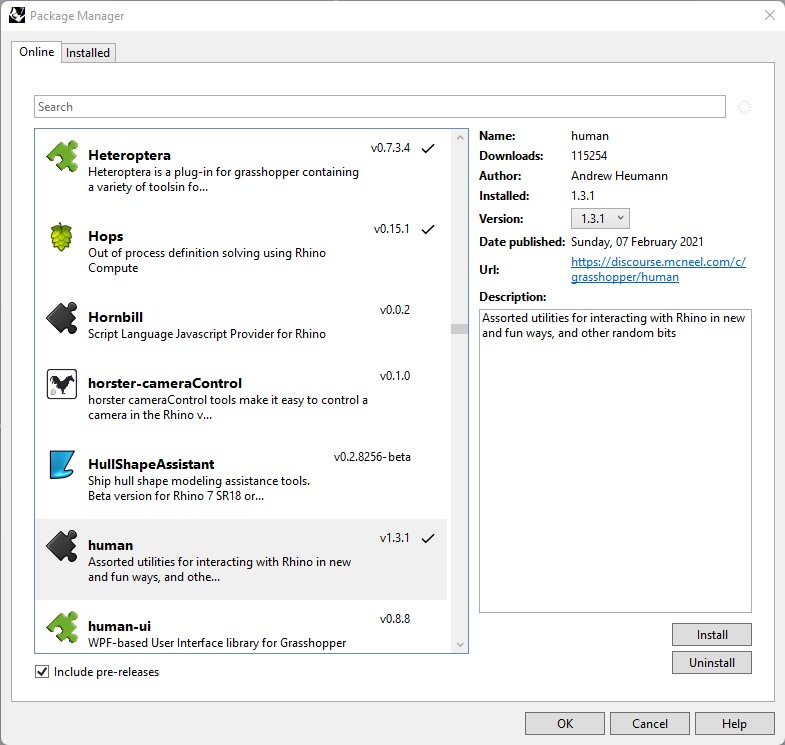Click the Rhino logo in the title bar
Screen dimensions: 785x745
coord(17,16)
